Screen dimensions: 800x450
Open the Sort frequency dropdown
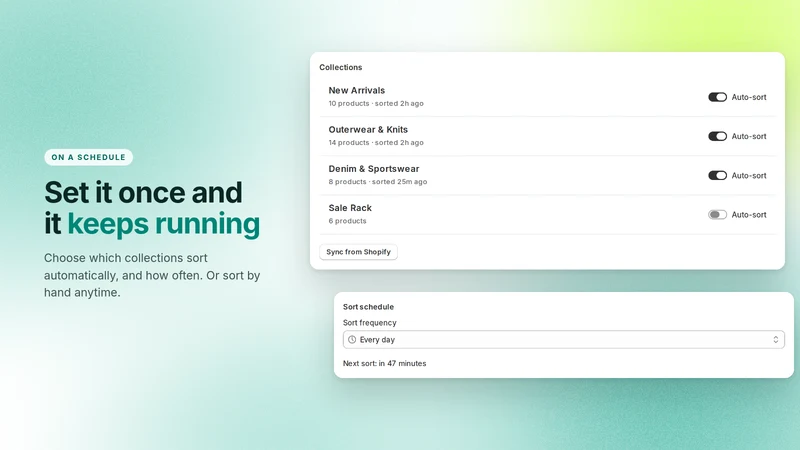(x=563, y=340)
